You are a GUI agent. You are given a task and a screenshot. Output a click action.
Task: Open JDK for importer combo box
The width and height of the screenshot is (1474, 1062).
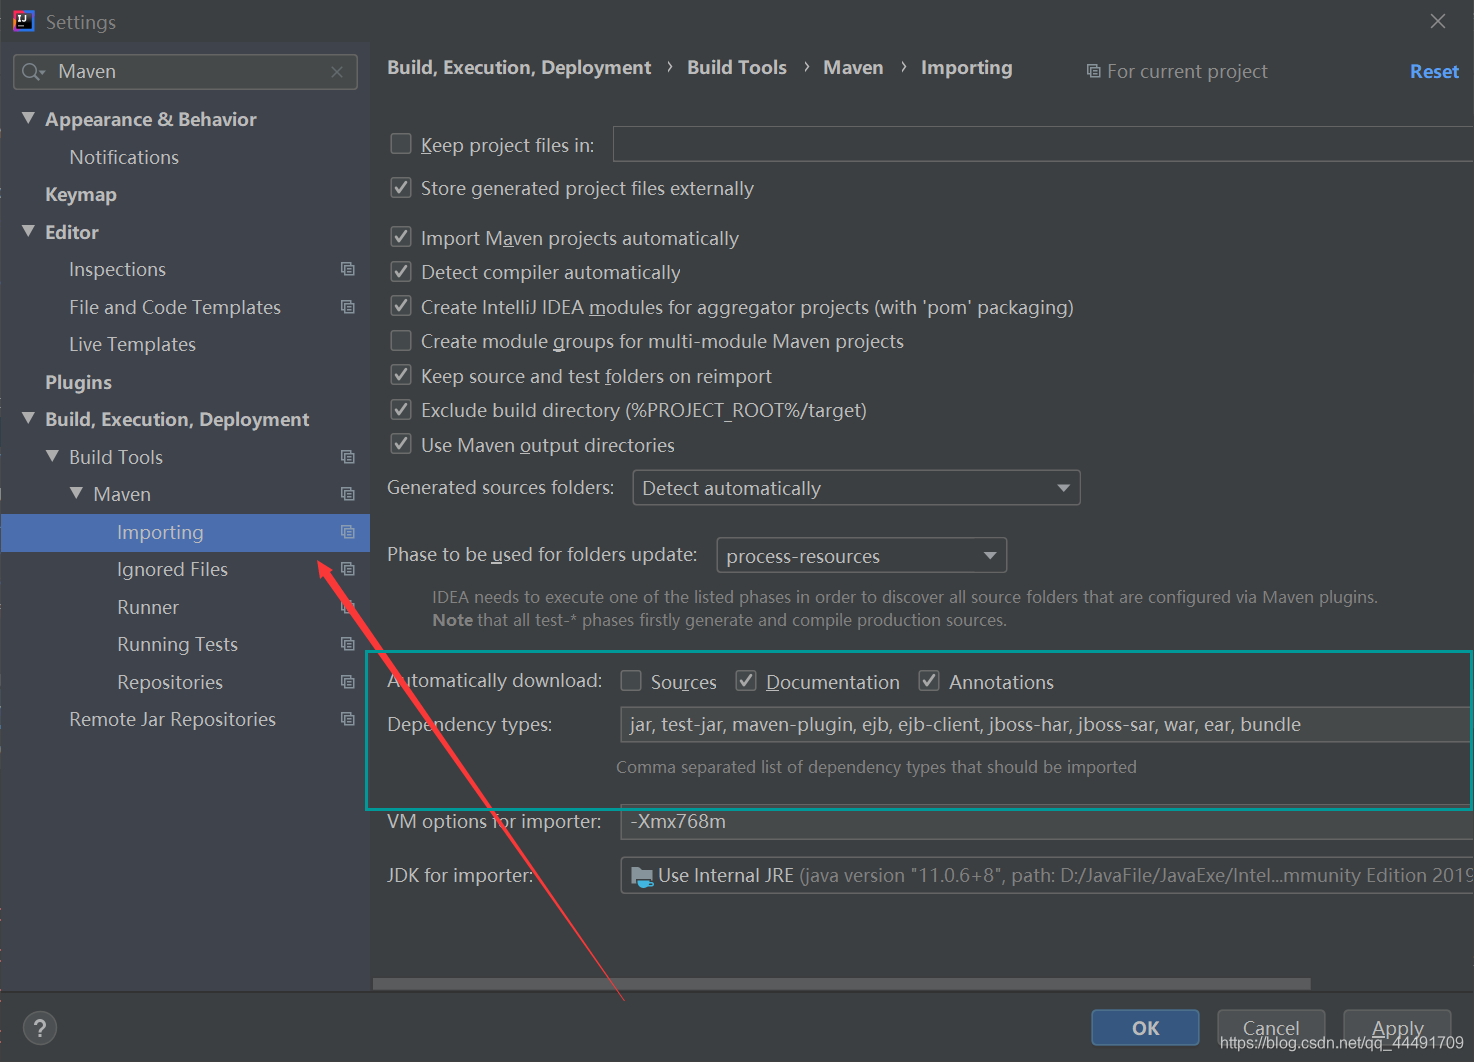[1046, 876]
